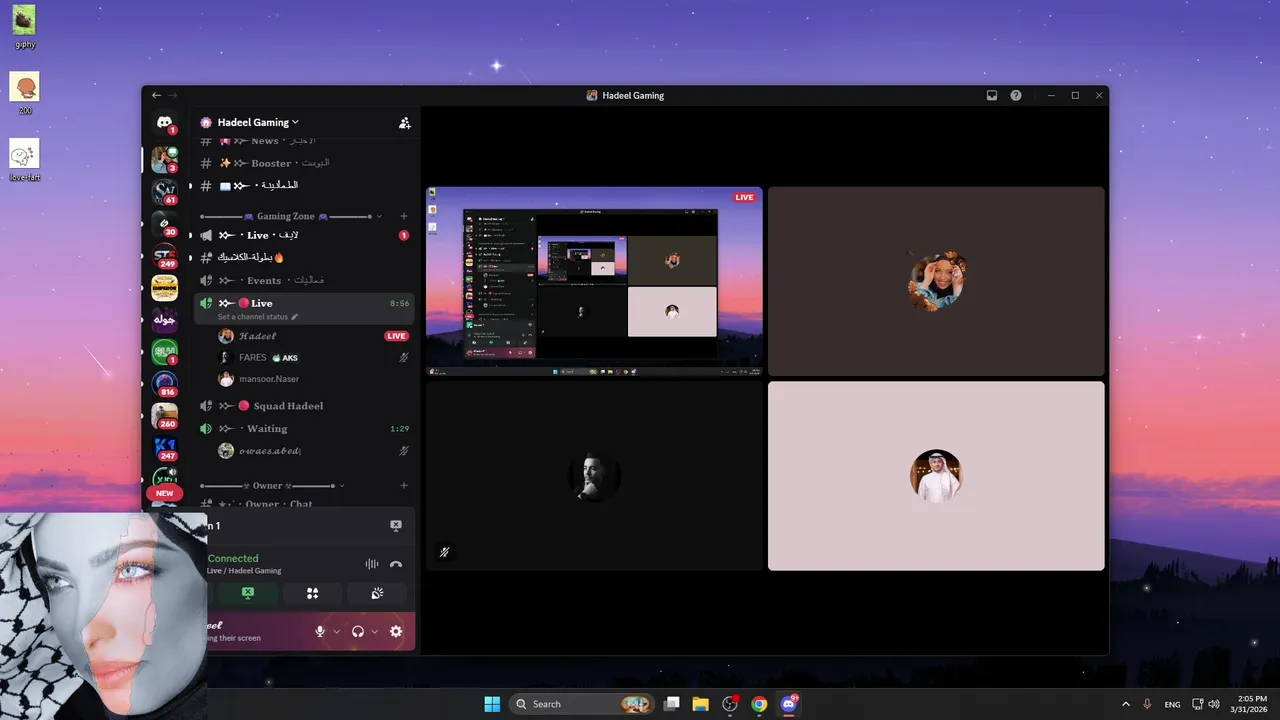Open Google Chrome from taskbar

pyautogui.click(x=759, y=704)
